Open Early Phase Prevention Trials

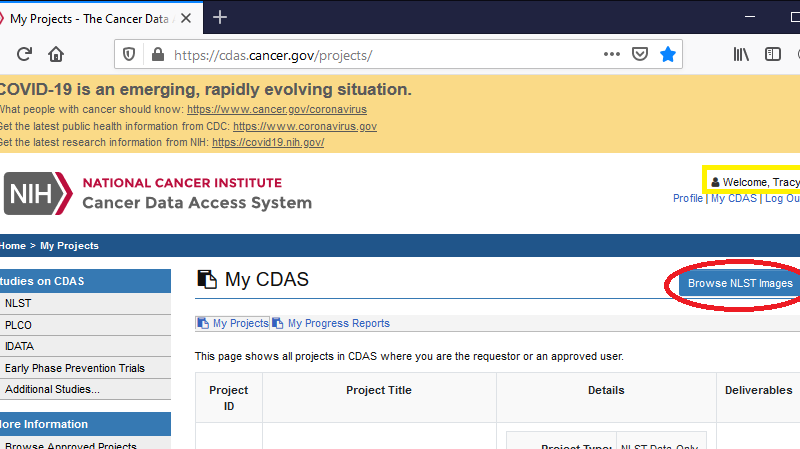85,368
